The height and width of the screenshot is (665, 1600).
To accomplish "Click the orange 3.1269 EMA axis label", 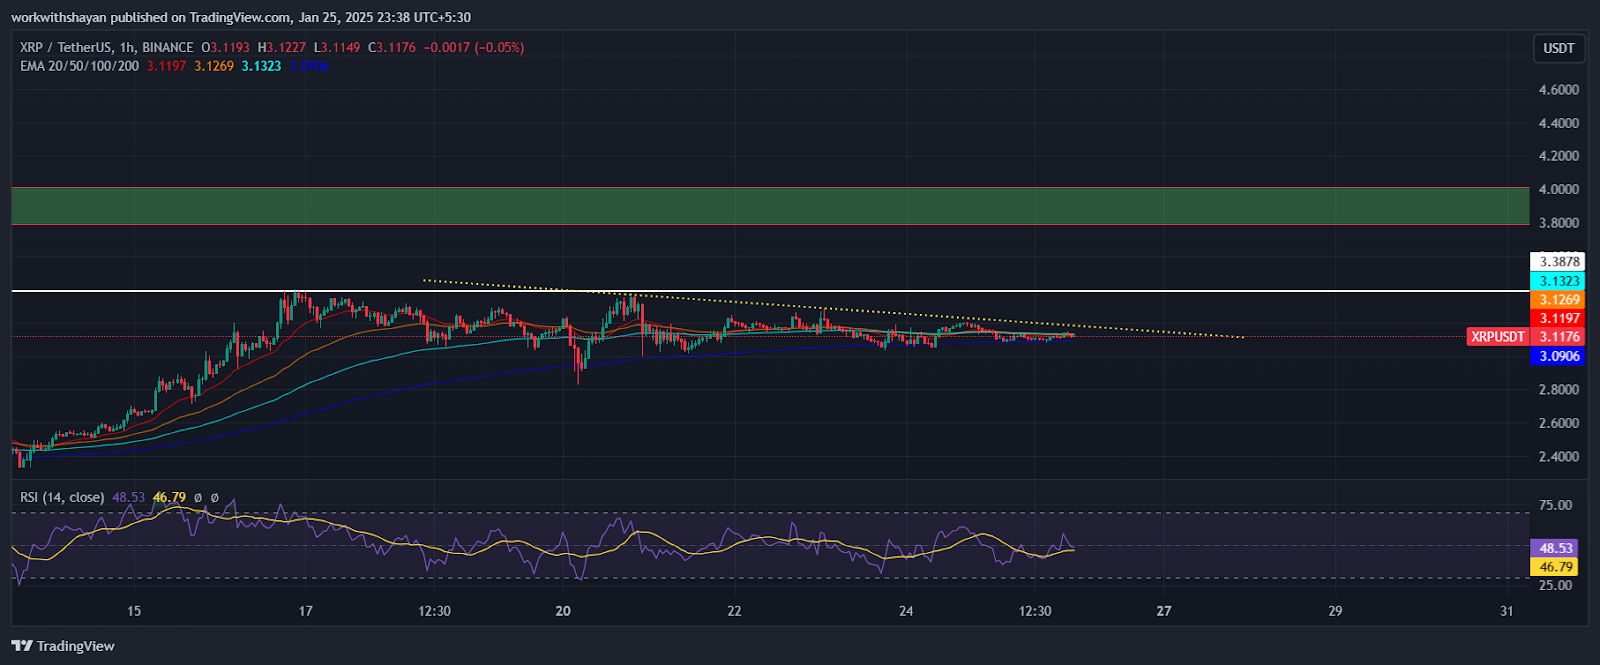I will [x=1558, y=300].
